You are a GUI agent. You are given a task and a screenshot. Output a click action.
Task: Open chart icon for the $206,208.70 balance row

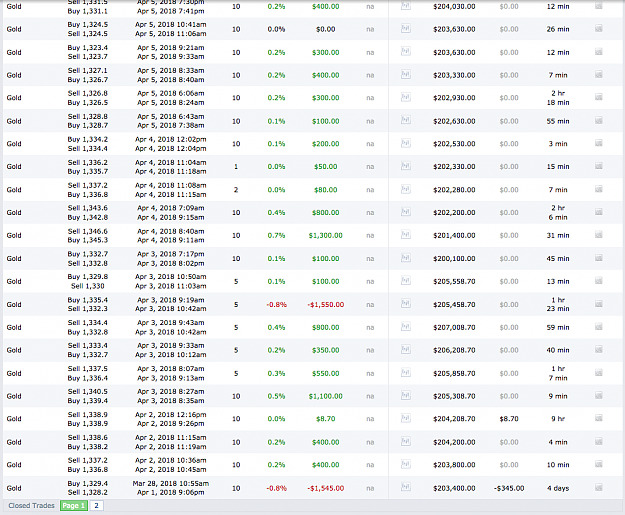tap(406, 350)
